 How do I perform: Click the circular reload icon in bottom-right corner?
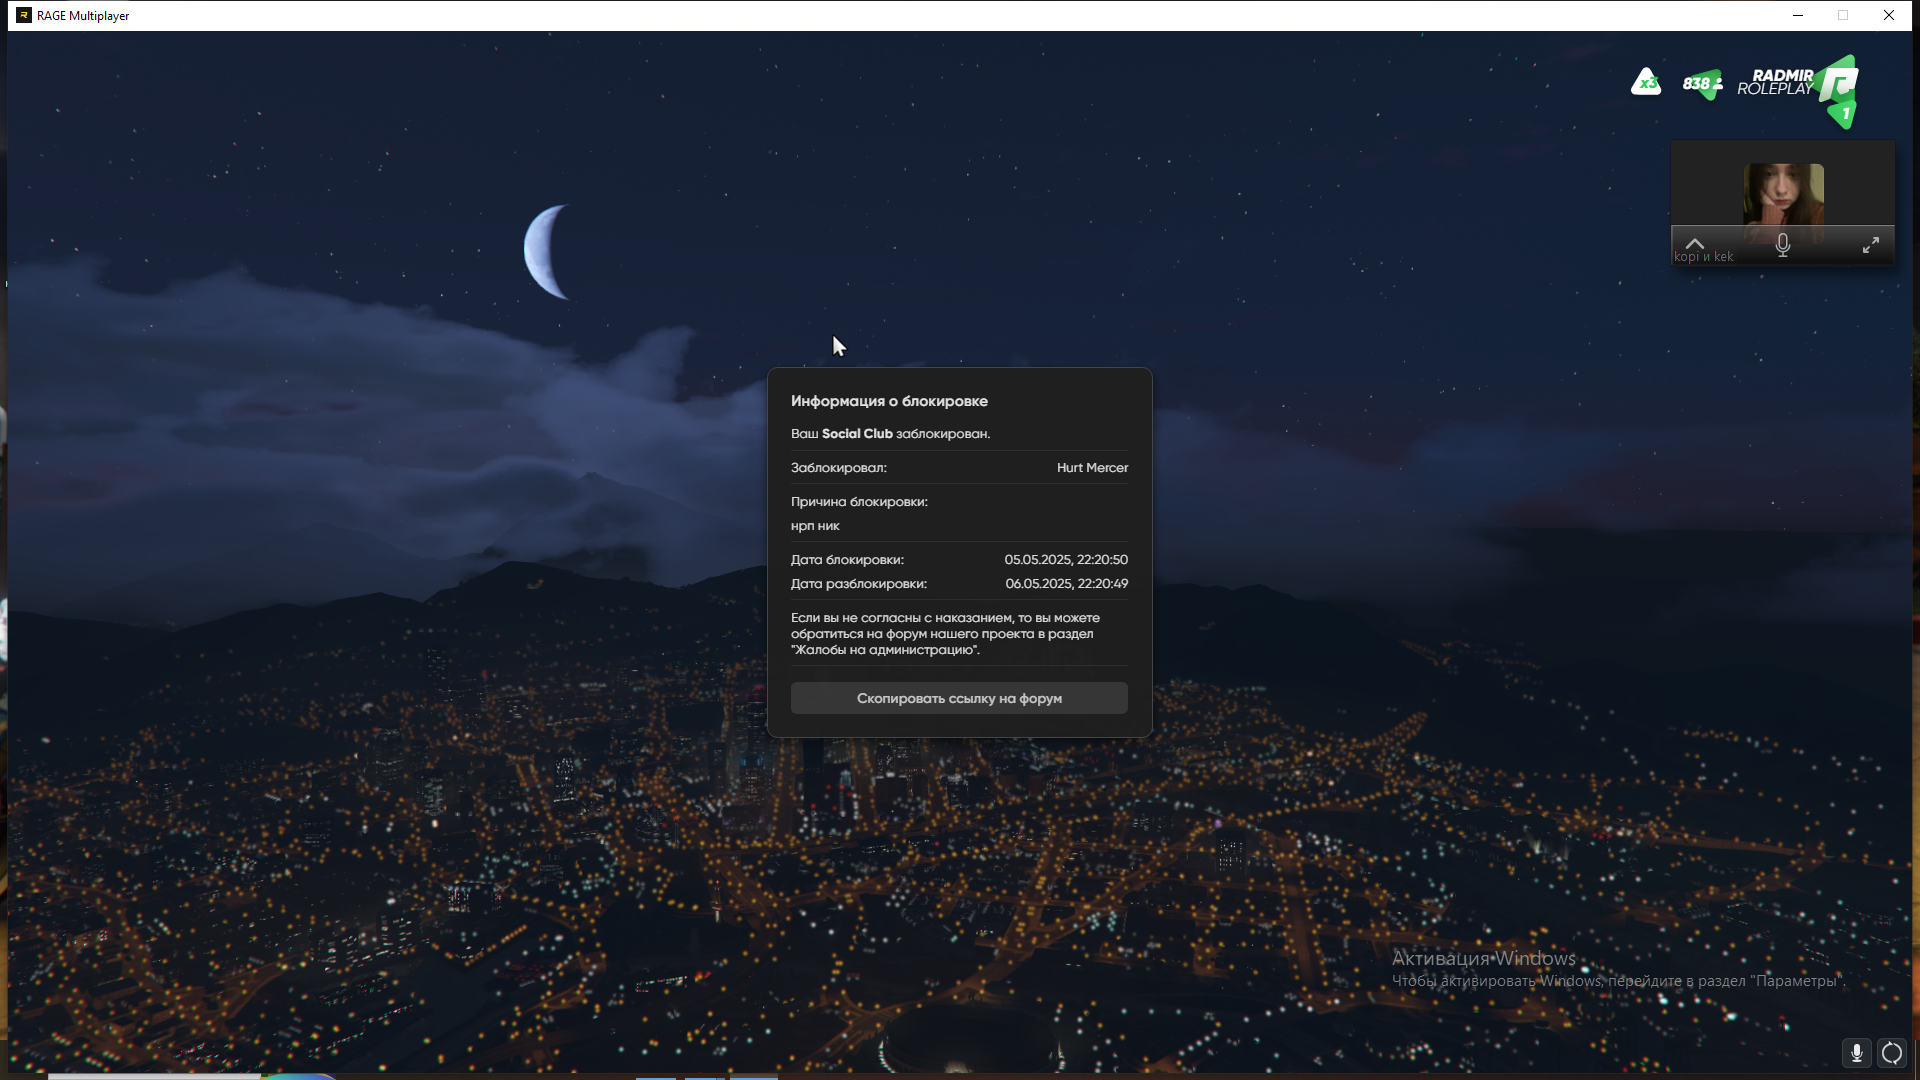[1892, 1053]
